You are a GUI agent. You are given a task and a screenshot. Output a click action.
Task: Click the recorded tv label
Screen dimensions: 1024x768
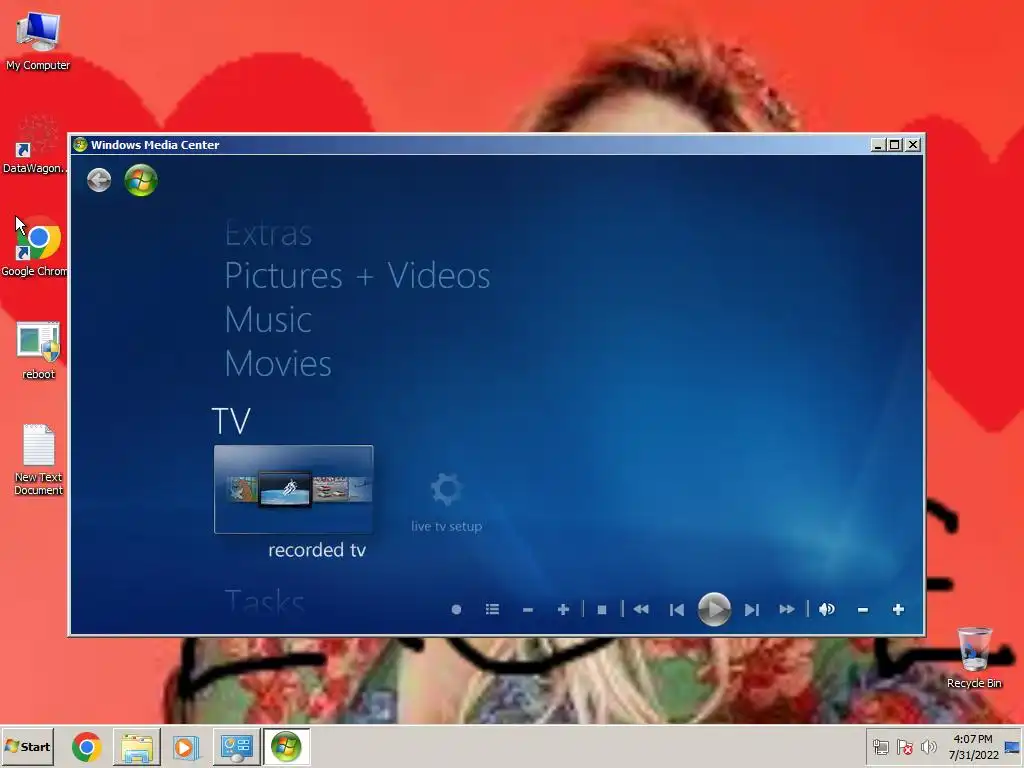[x=317, y=551]
